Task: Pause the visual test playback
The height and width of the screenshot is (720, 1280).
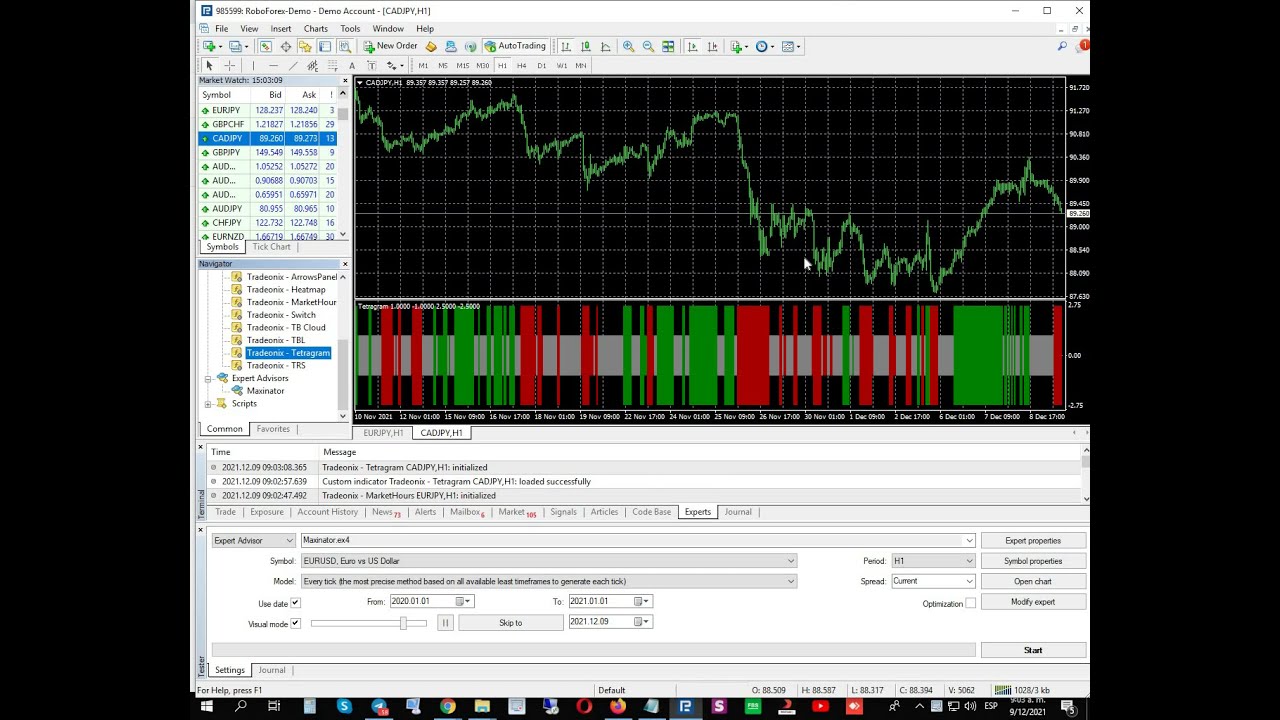Action: point(445,623)
